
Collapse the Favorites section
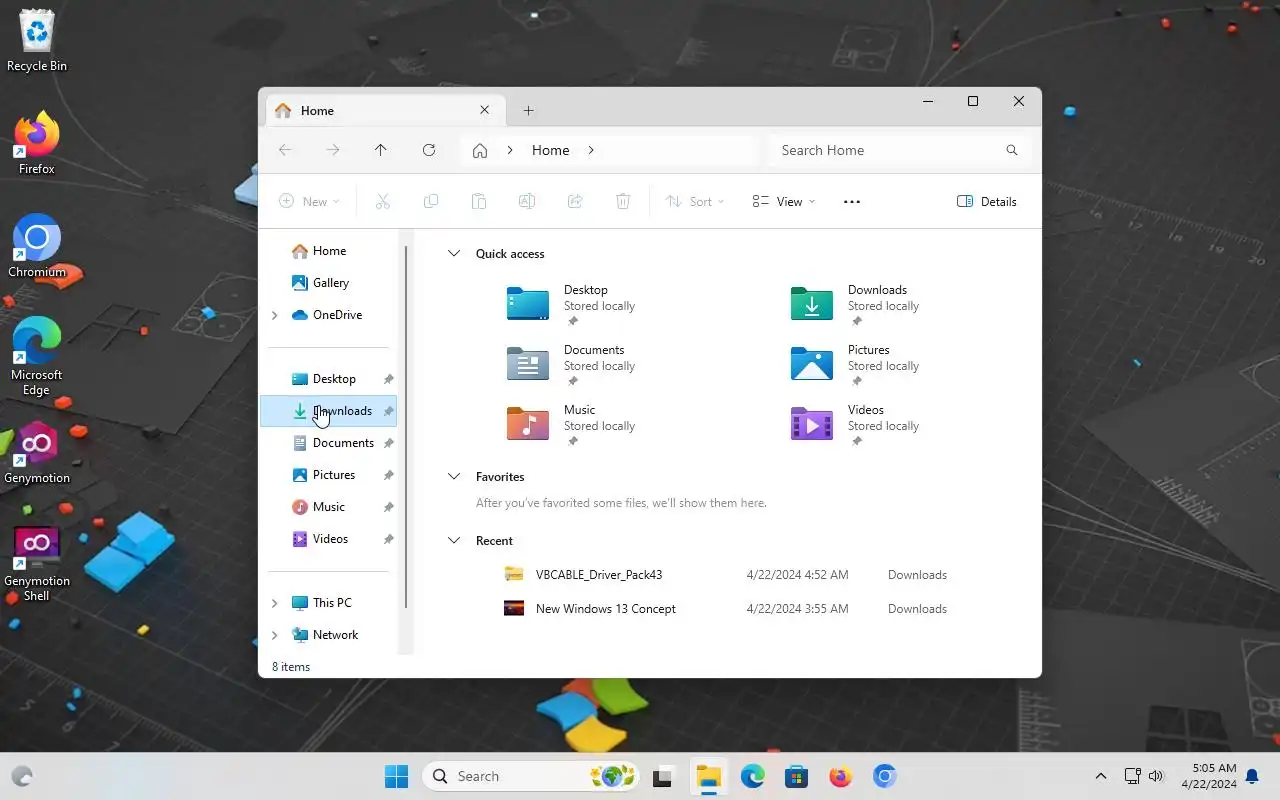point(454,477)
